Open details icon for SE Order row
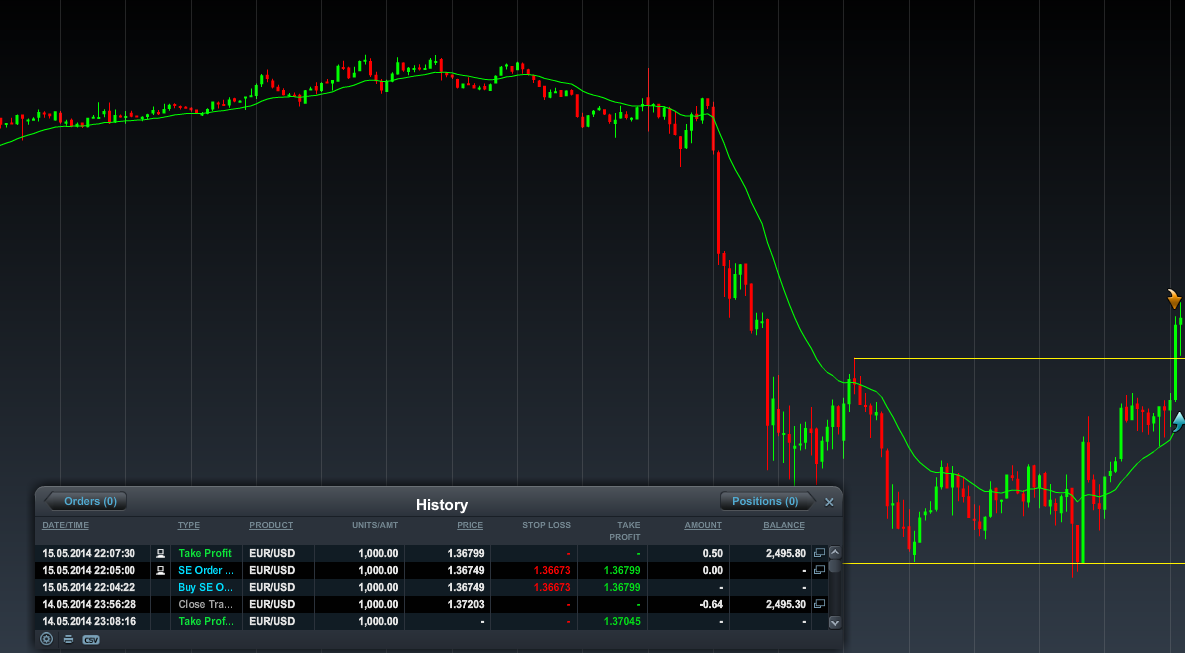The image size is (1185, 653). pyautogui.click(x=819, y=570)
